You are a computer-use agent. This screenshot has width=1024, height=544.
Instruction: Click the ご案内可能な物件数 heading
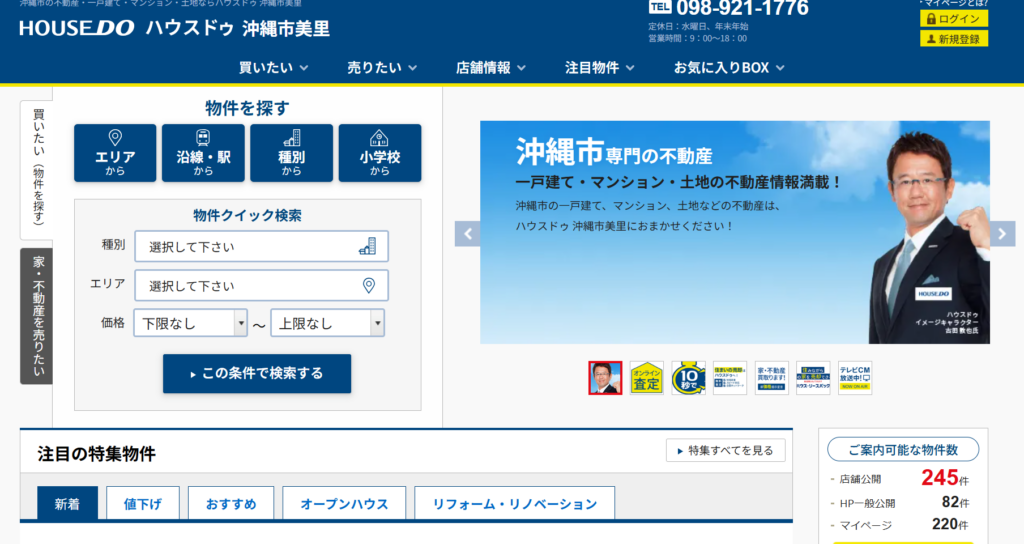point(903,449)
